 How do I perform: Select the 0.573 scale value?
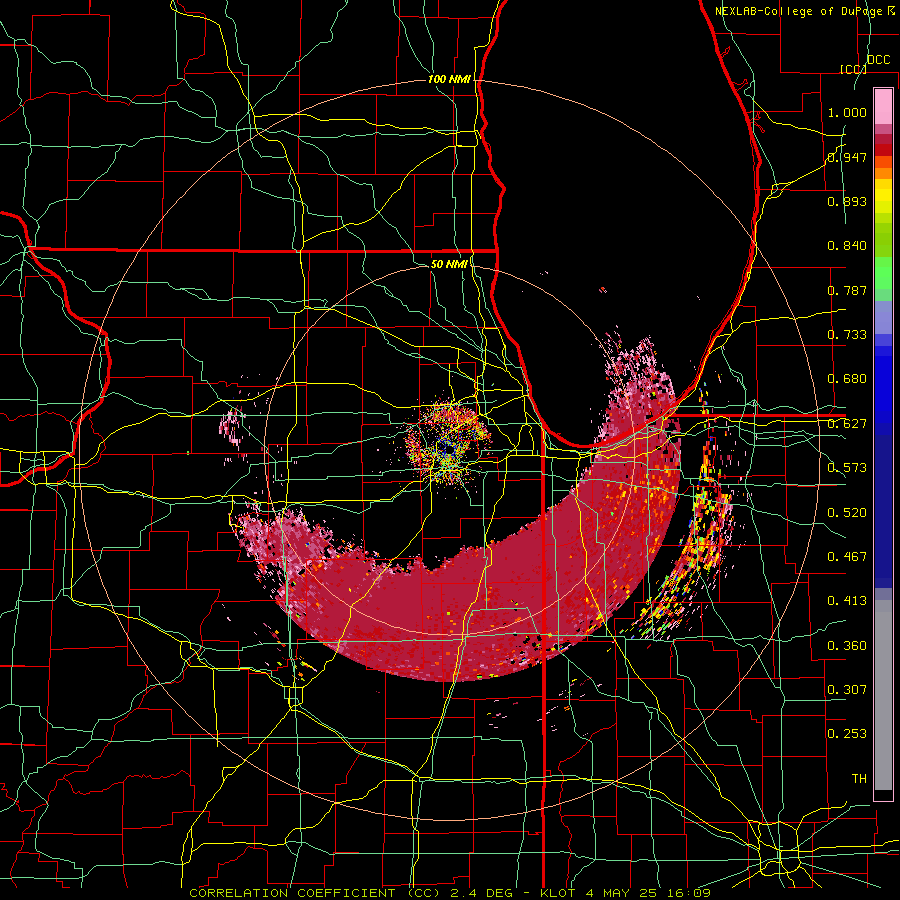click(x=847, y=468)
